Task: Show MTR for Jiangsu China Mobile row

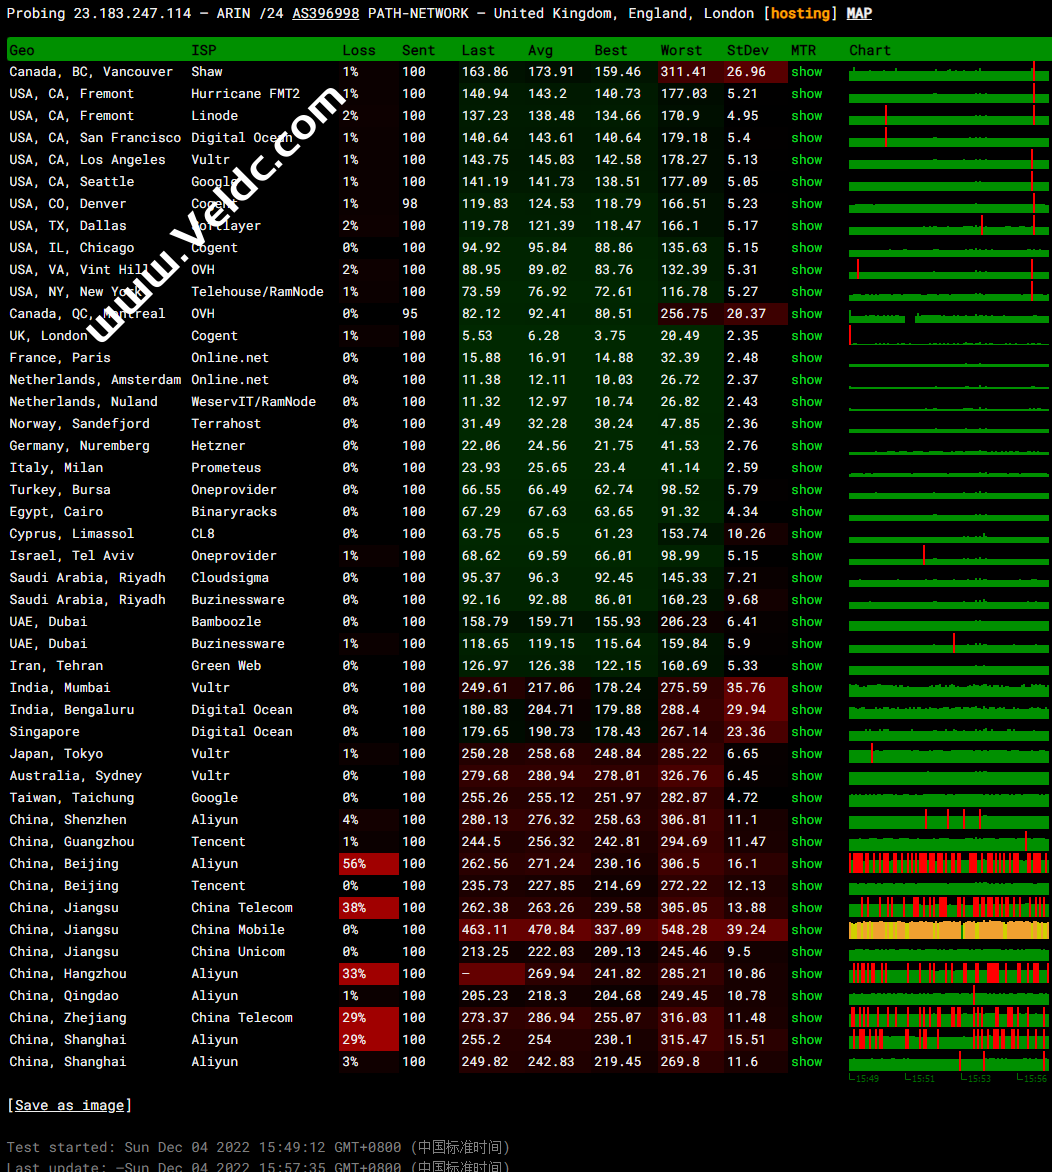Action: pos(807,930)
